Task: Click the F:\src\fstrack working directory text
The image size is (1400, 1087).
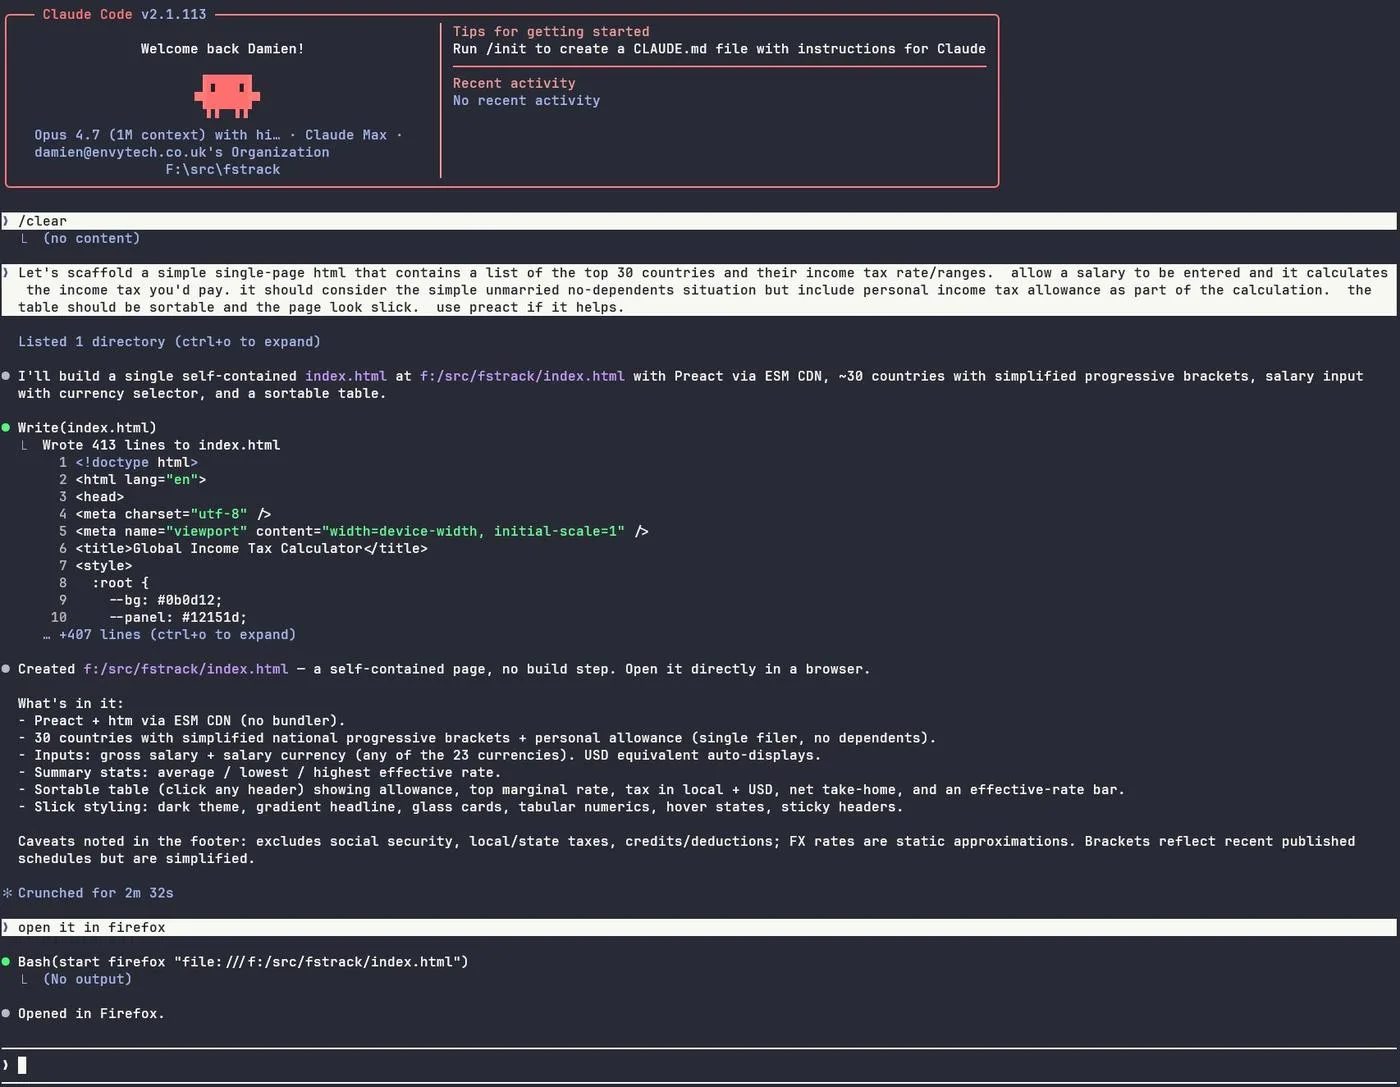Action: coord(223,170)
